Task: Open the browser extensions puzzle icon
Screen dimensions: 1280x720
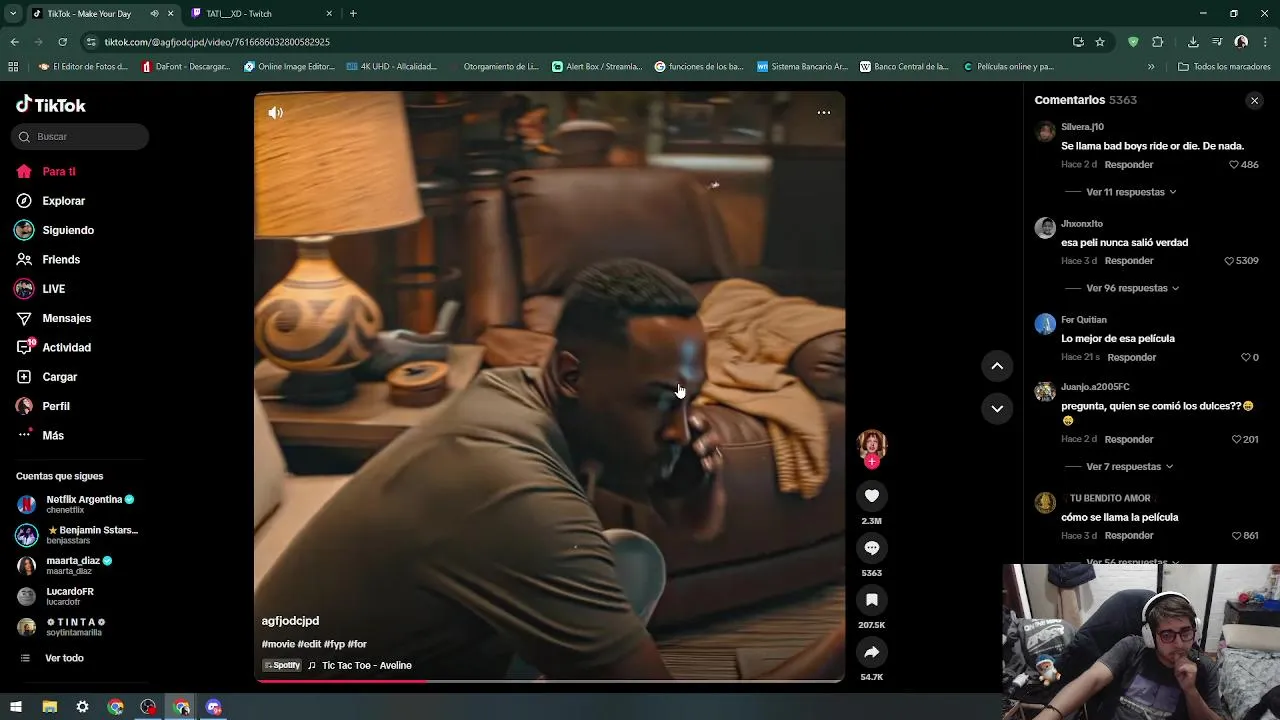Action: (1158, 42)
